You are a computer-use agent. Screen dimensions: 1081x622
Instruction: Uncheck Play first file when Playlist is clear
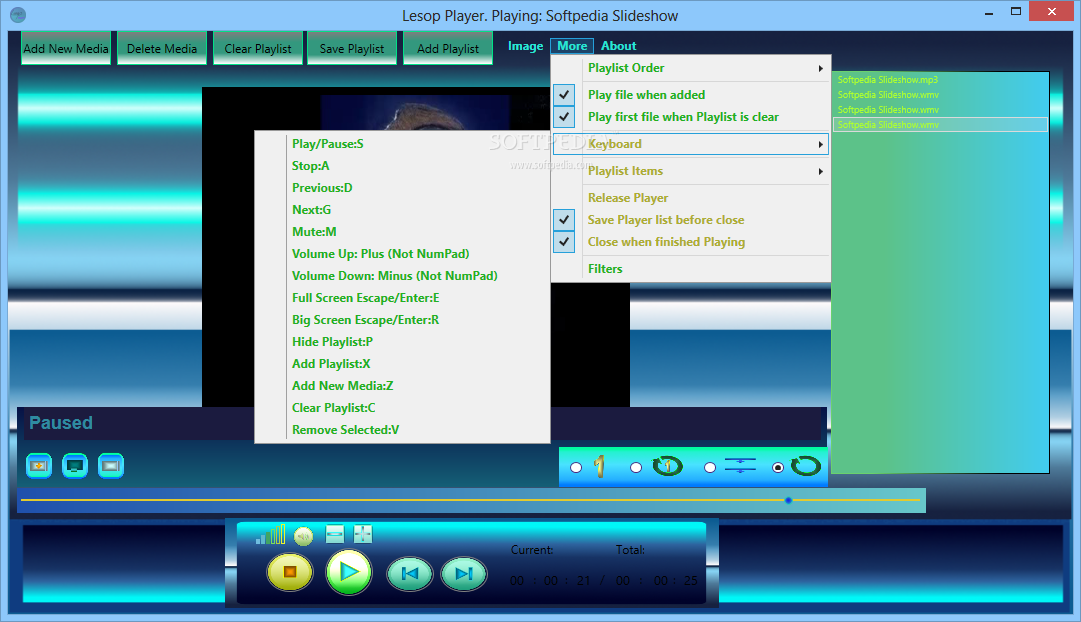point(564,117)
